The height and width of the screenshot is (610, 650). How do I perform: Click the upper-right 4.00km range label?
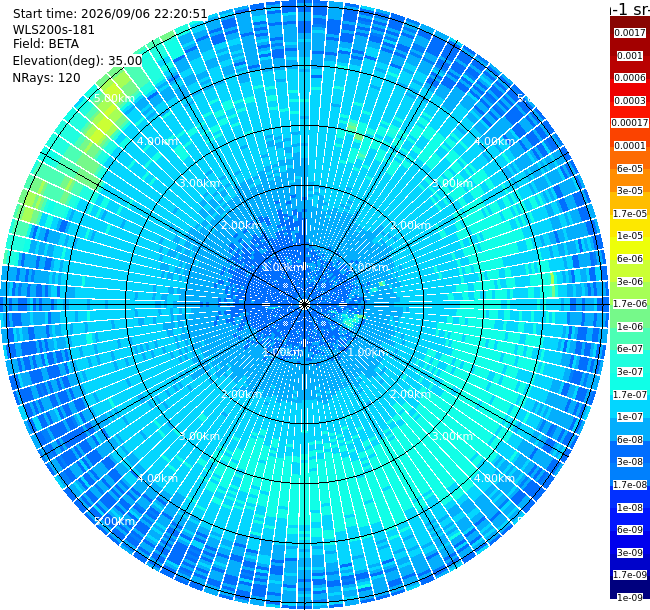[x=495, y=141]
